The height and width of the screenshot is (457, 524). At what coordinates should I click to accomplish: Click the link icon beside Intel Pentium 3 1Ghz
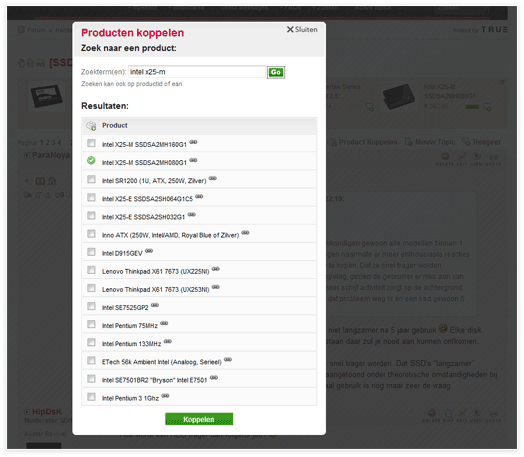click(165, 396)
